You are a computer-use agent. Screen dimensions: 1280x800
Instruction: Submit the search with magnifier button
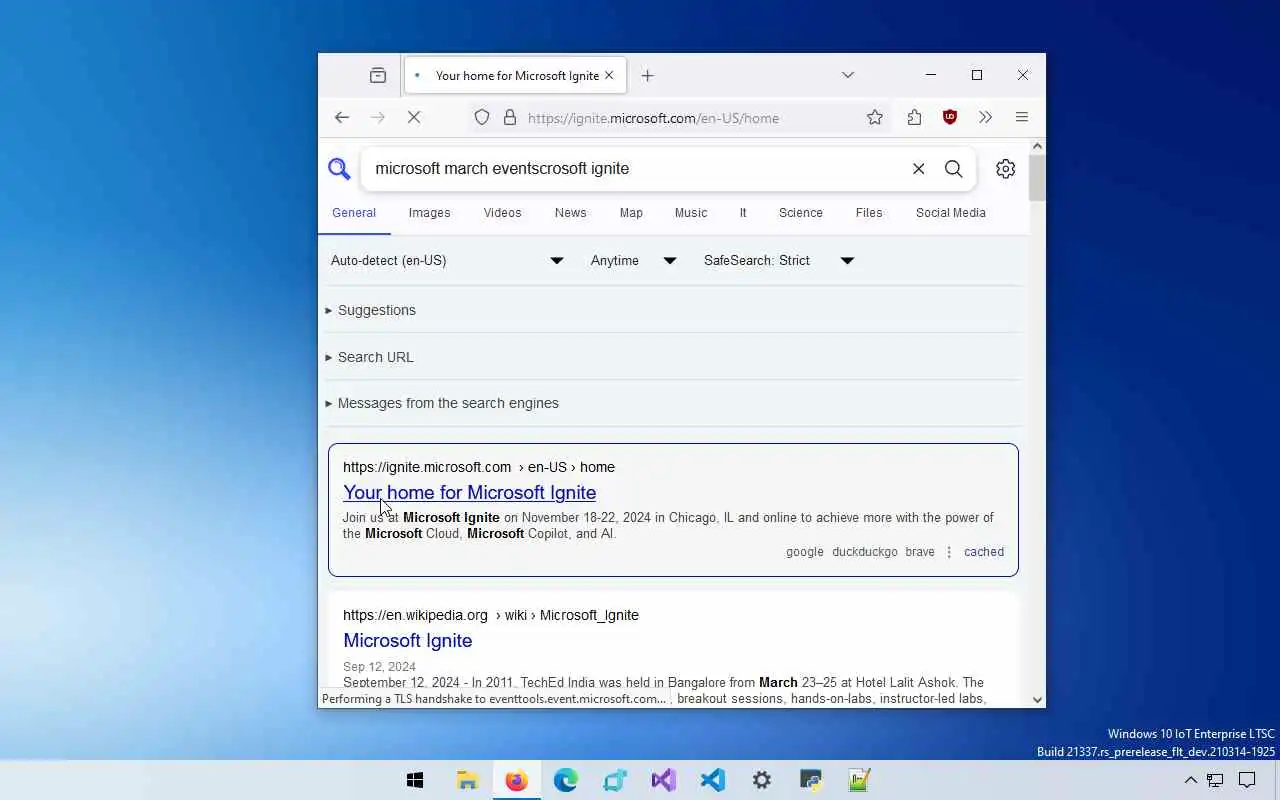coord(954,169)
